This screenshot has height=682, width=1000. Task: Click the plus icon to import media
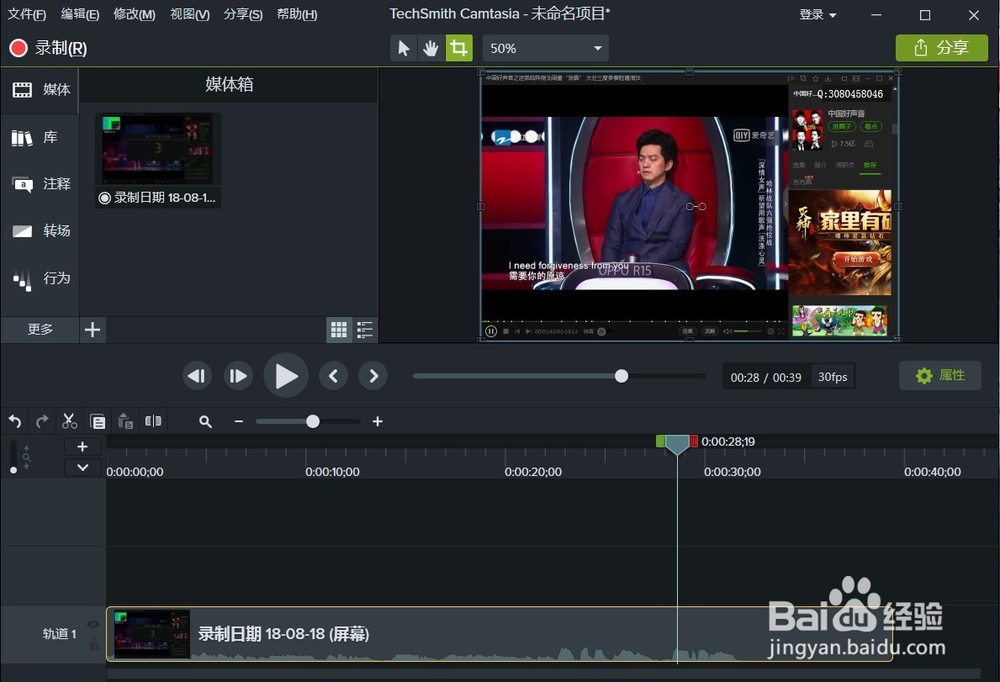(92, 329)
